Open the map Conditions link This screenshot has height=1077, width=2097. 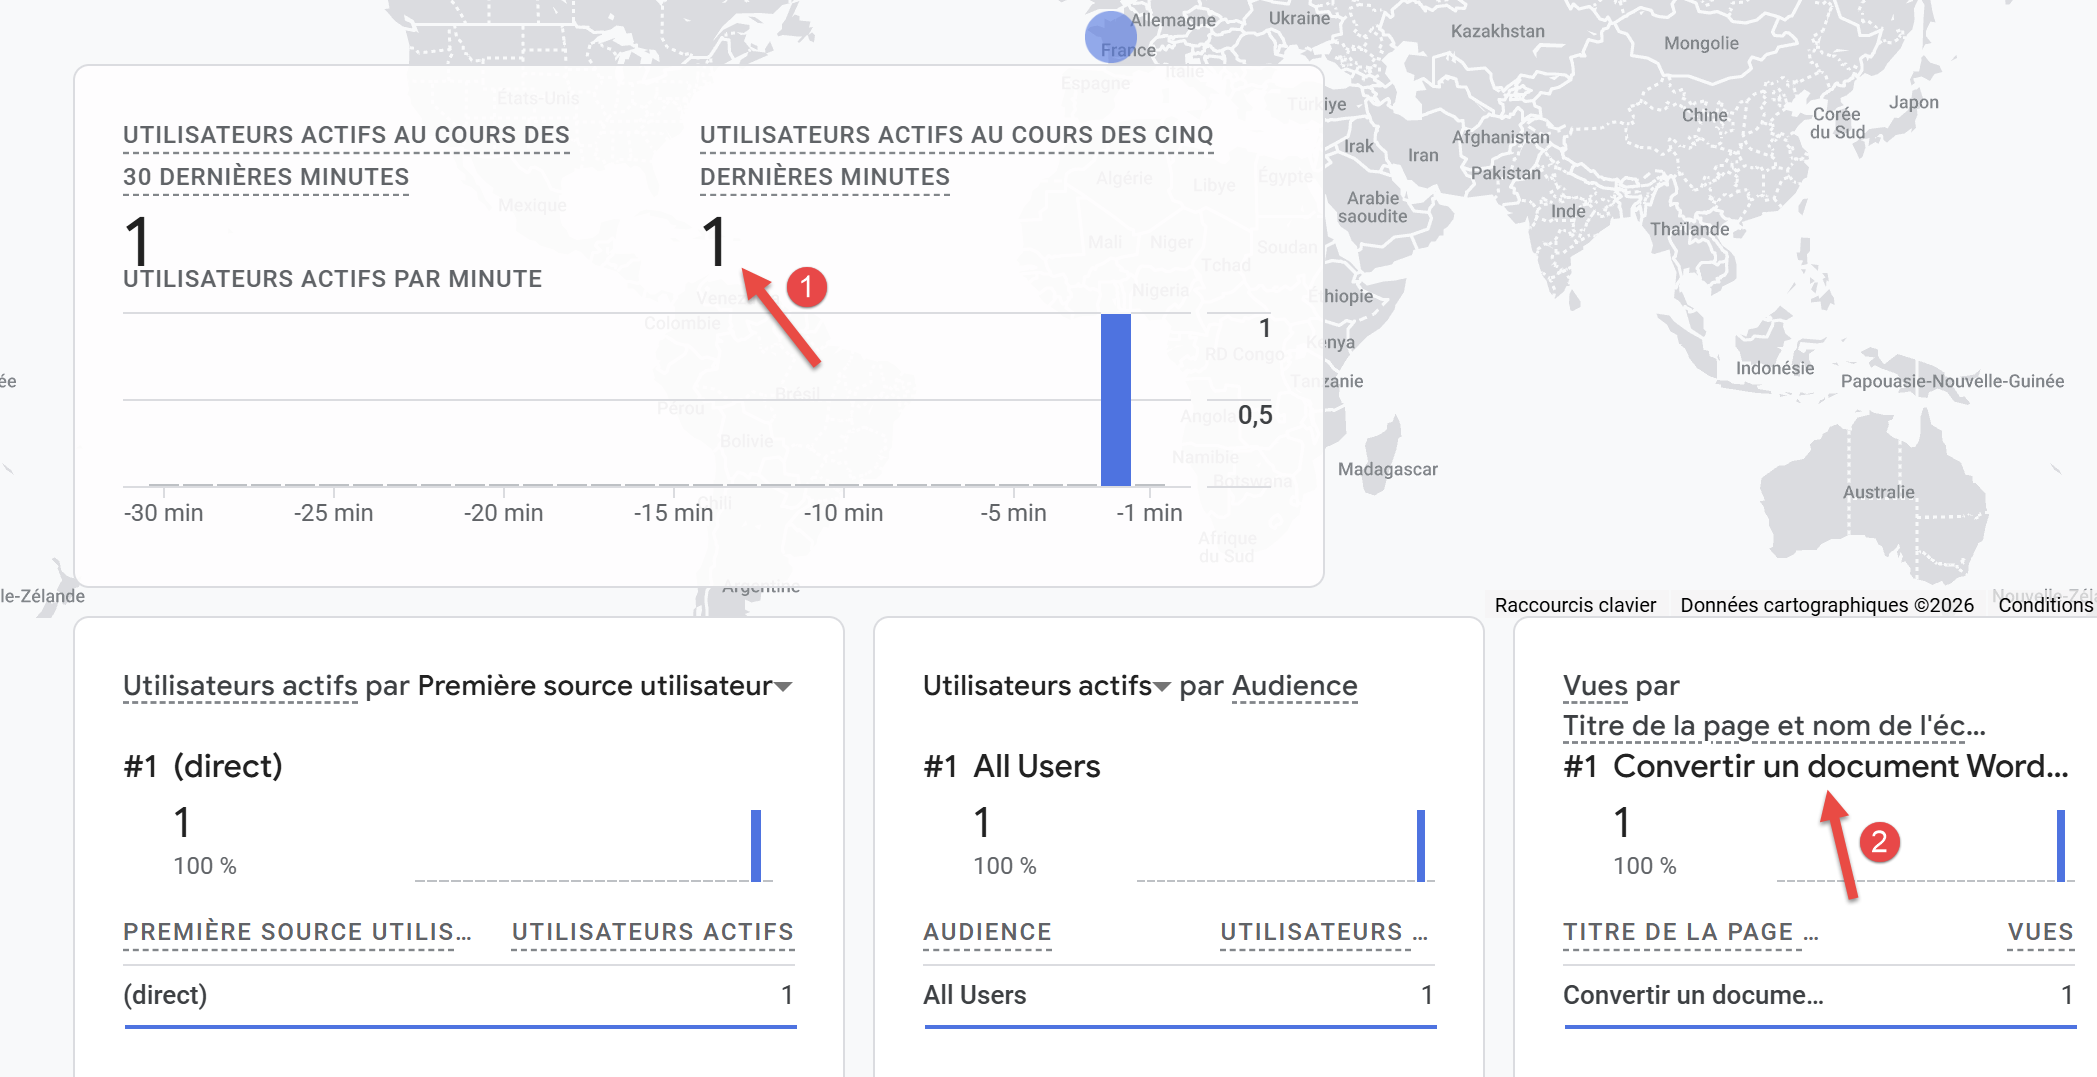pos(2044,605)
